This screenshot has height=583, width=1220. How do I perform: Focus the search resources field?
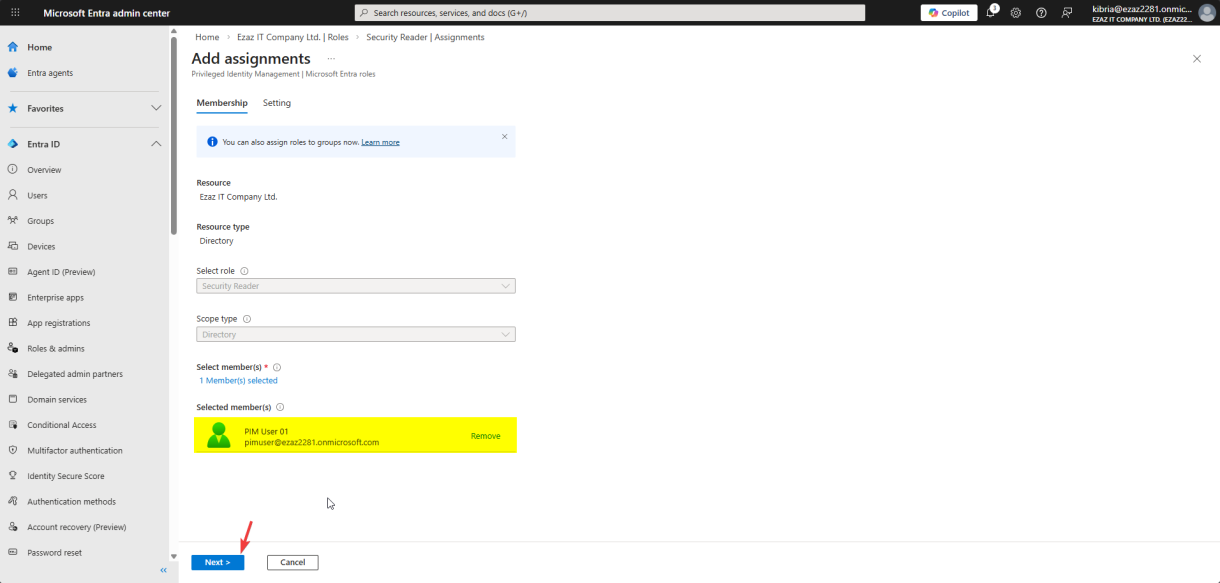click(x=610, y=13)
